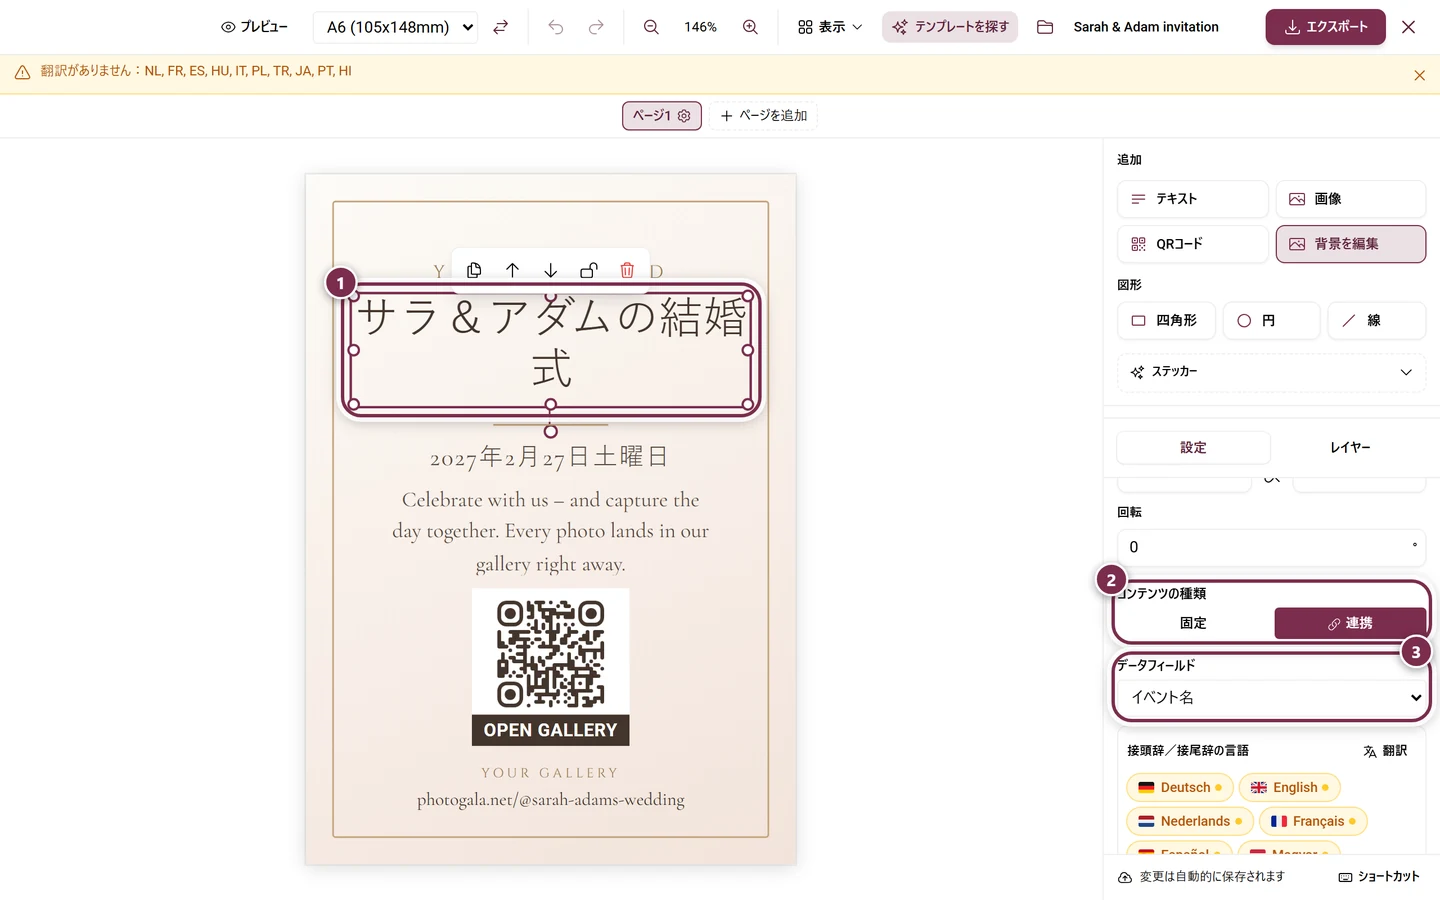This screenshot has width=1440, height=900.
Task: Toggle the lock icon on selected text
Action: point(589,270)
